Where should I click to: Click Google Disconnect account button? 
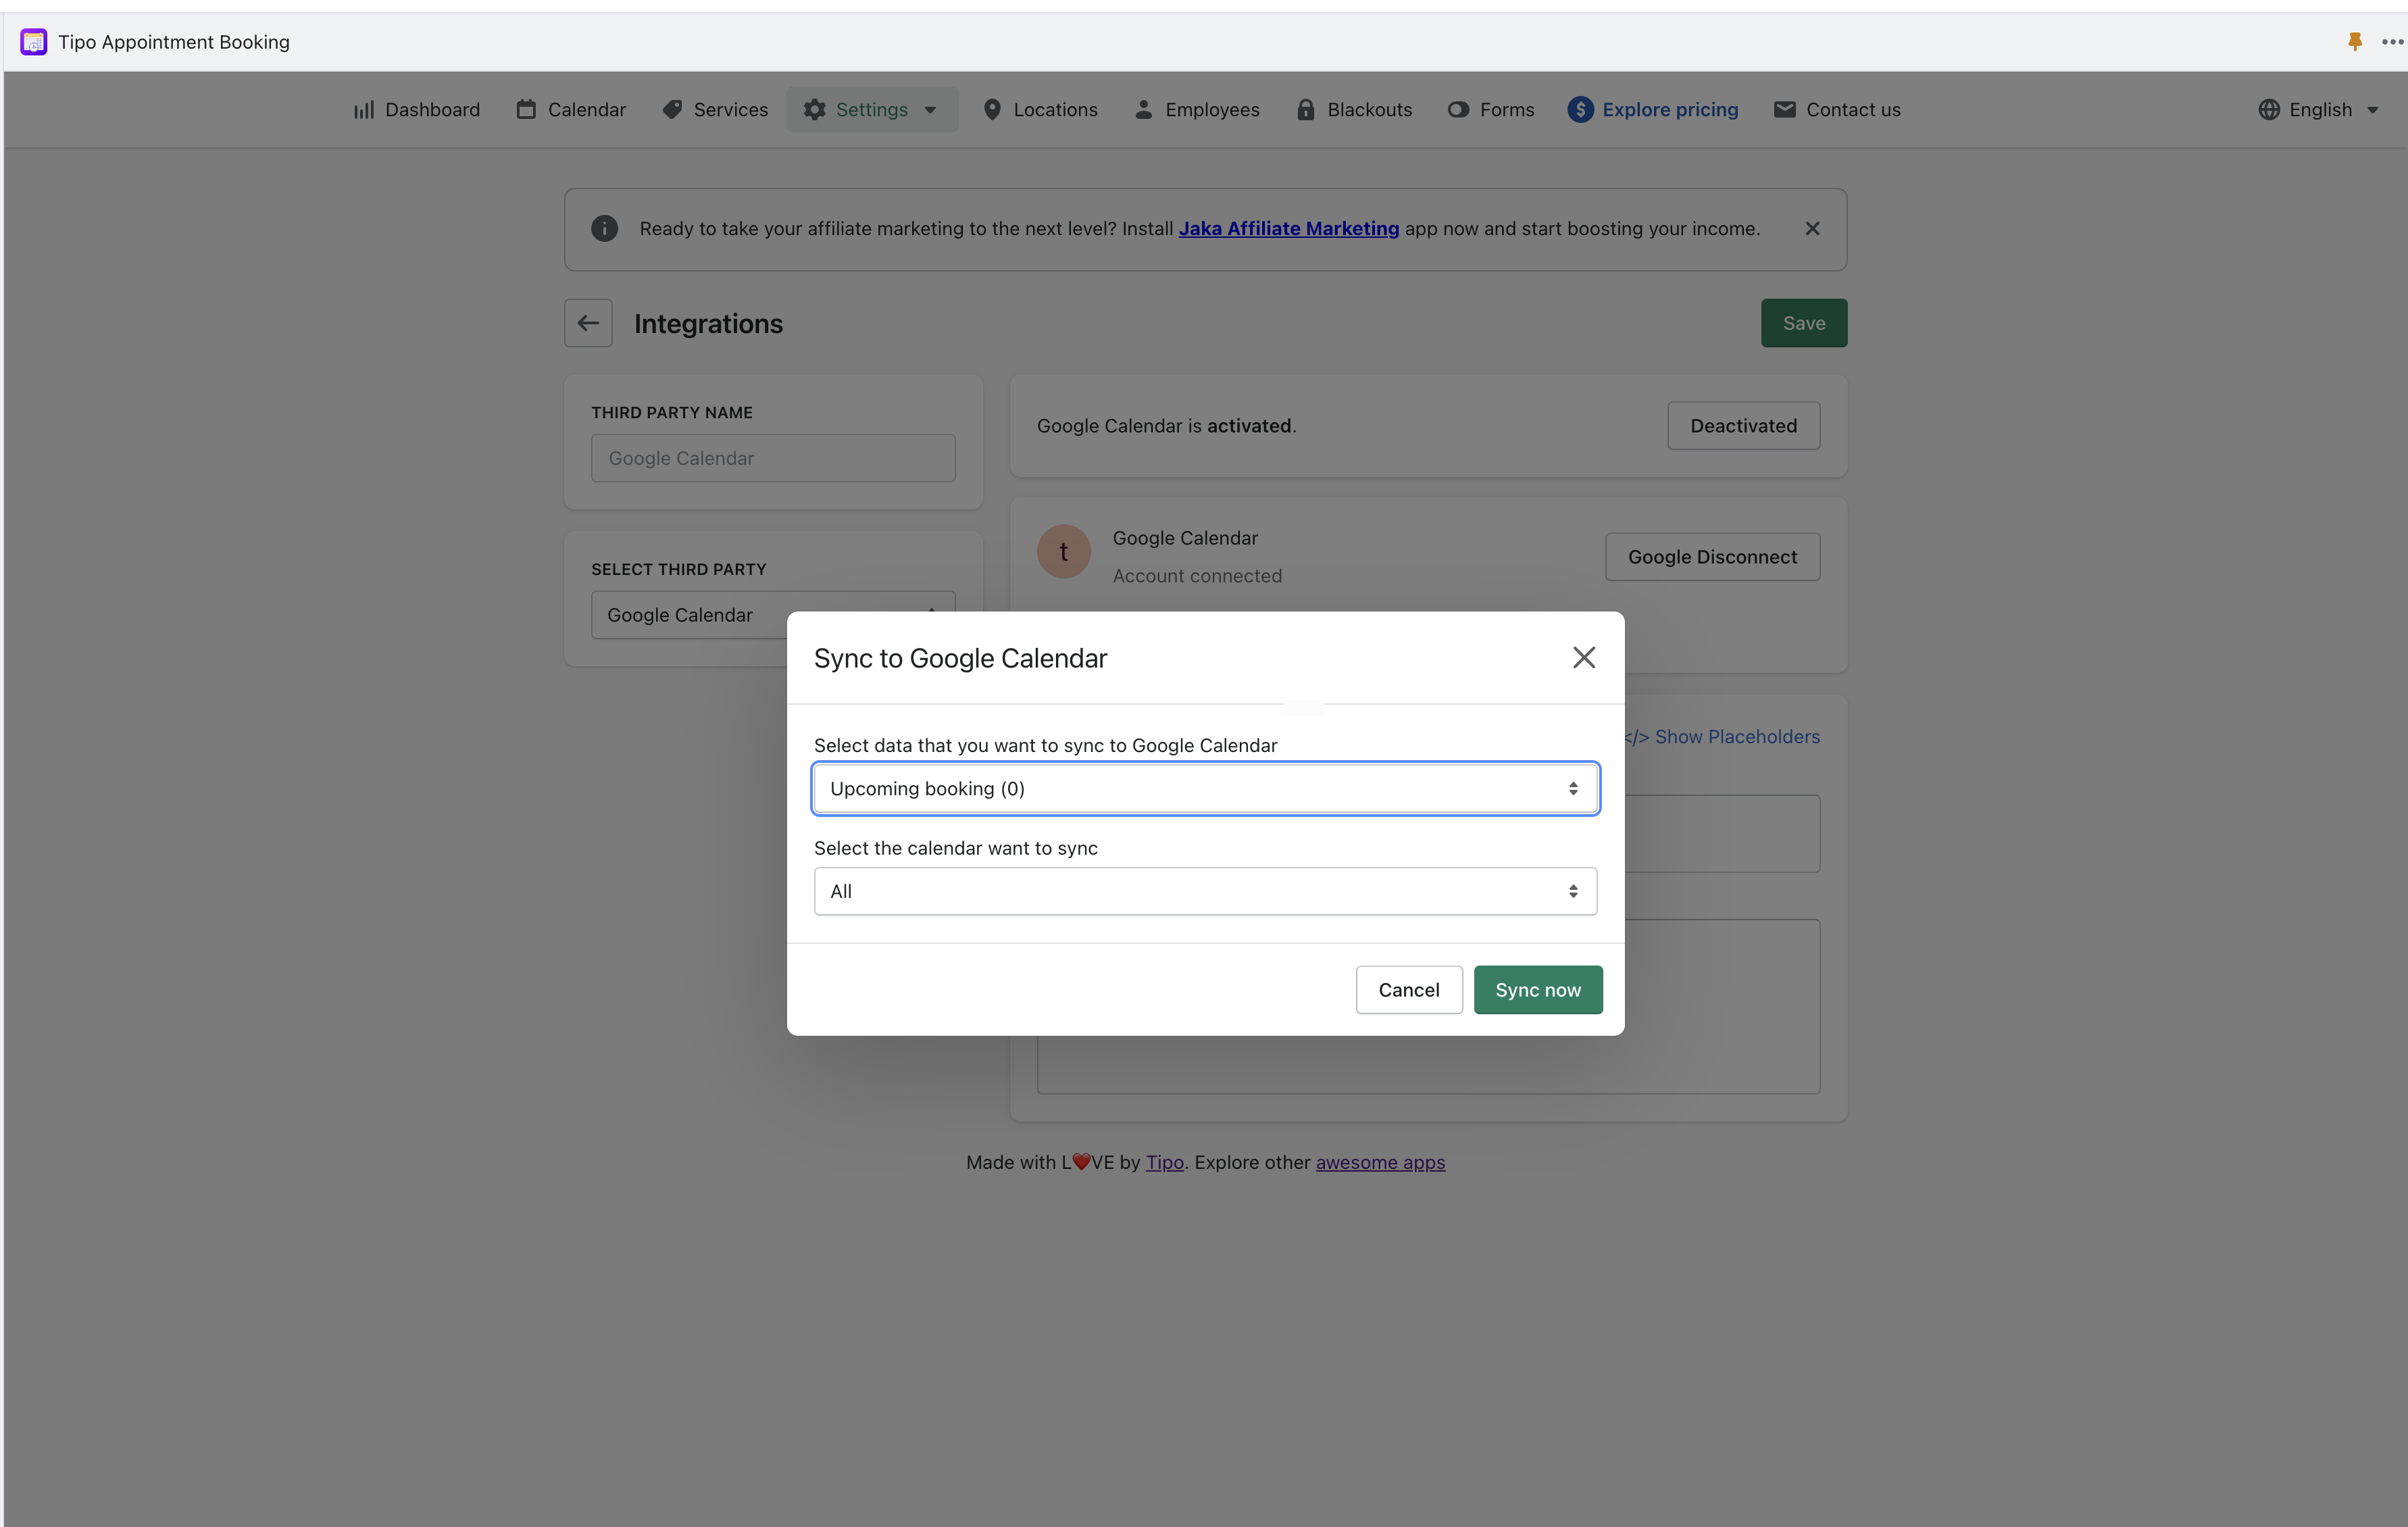(1713, 556)
